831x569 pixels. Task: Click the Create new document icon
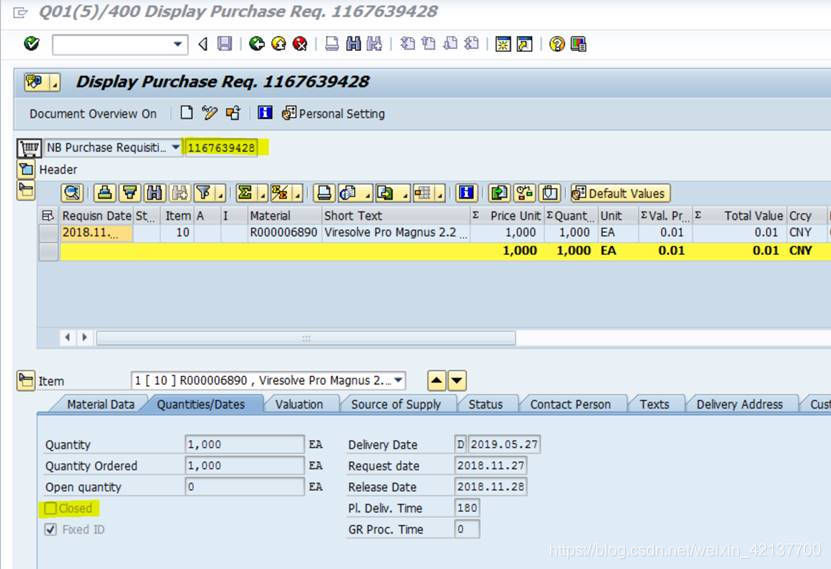click(x=187, y=113)
